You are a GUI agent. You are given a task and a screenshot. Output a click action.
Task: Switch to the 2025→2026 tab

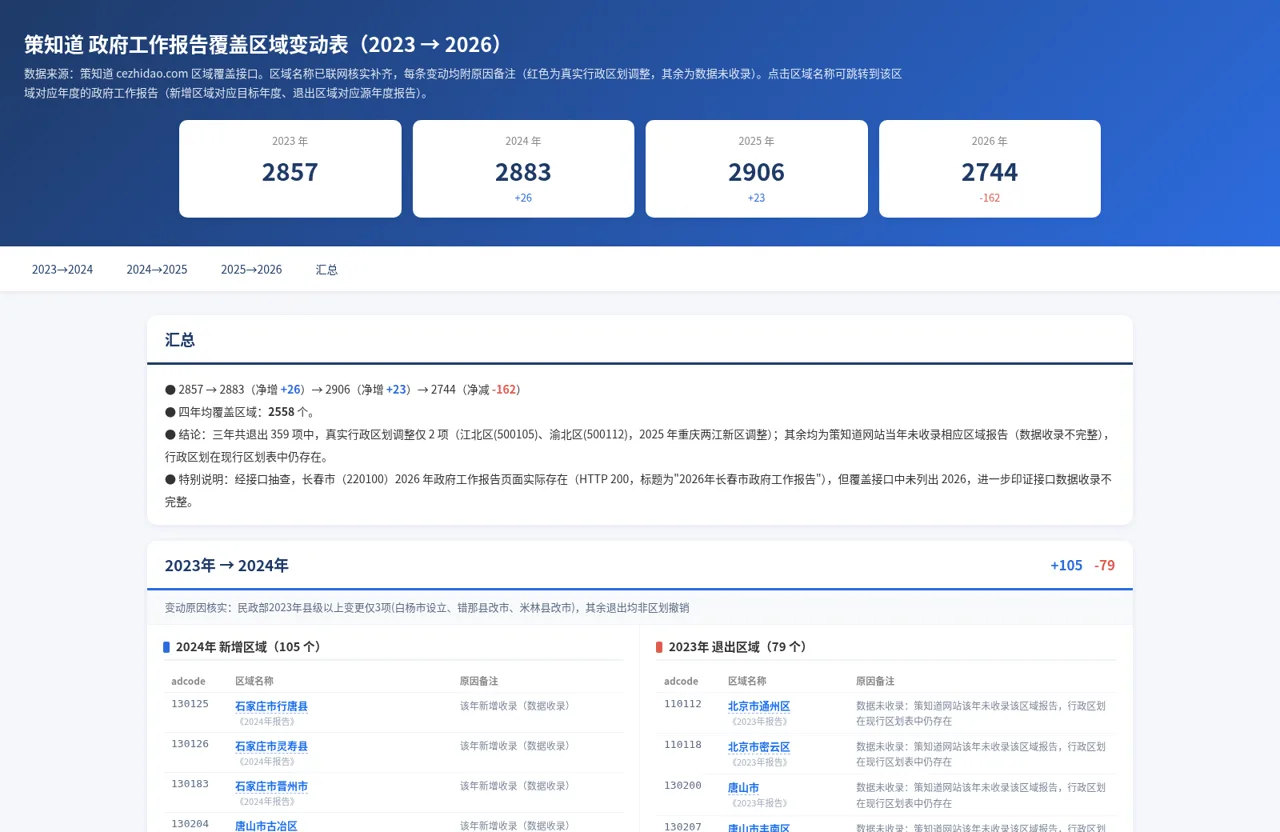coord(251,270)
